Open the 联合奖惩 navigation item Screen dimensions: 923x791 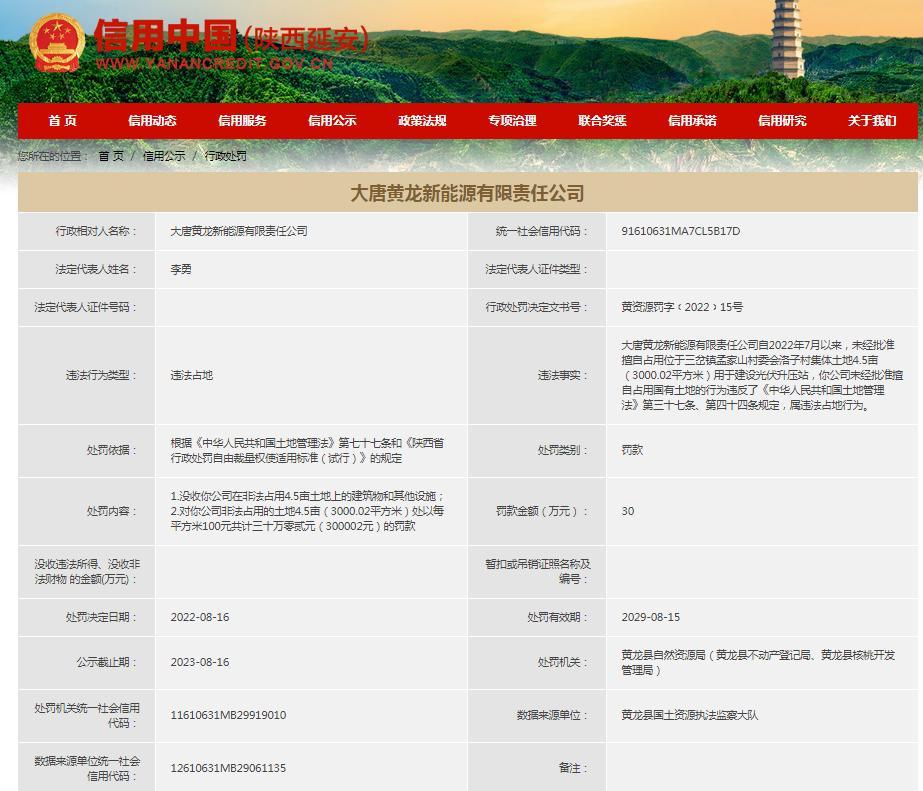pyautogui.click(x=602, y=121)
